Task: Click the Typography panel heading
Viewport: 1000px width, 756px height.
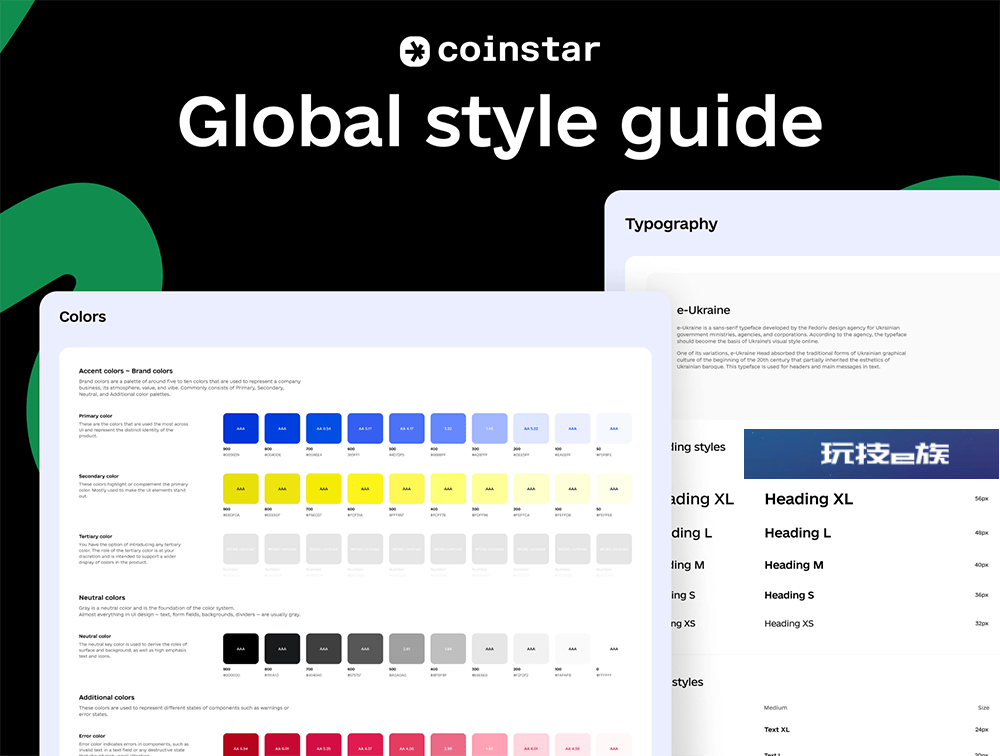Action: pos(671,224)
